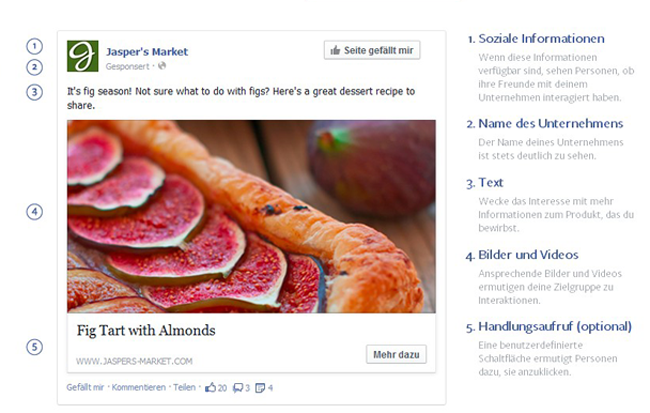Click the circled number 2 annotation marker

[x=35, y=67]
